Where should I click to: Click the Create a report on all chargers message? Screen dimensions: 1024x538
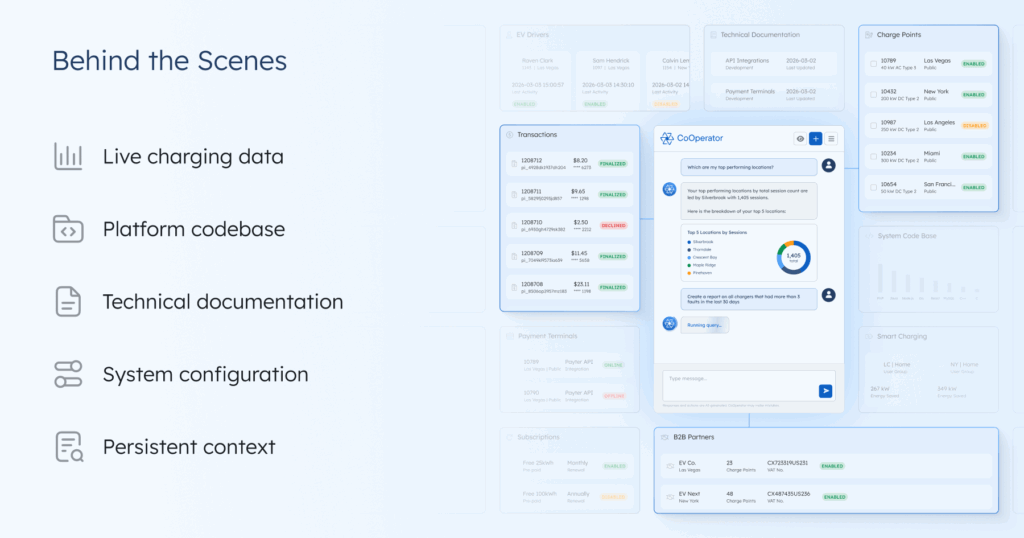[748, 299]
